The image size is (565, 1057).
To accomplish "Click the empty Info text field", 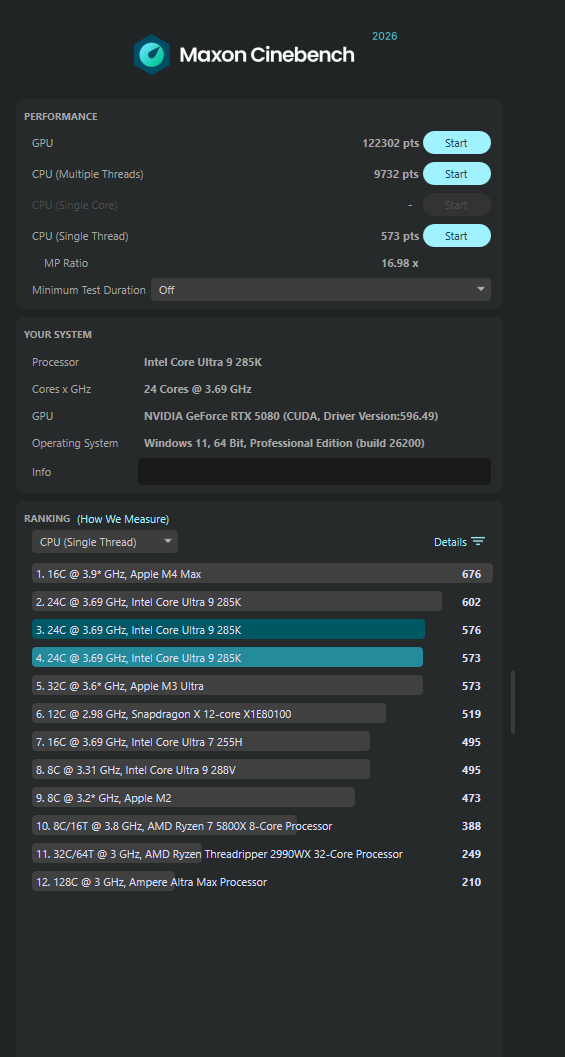I will click(314, 472).
